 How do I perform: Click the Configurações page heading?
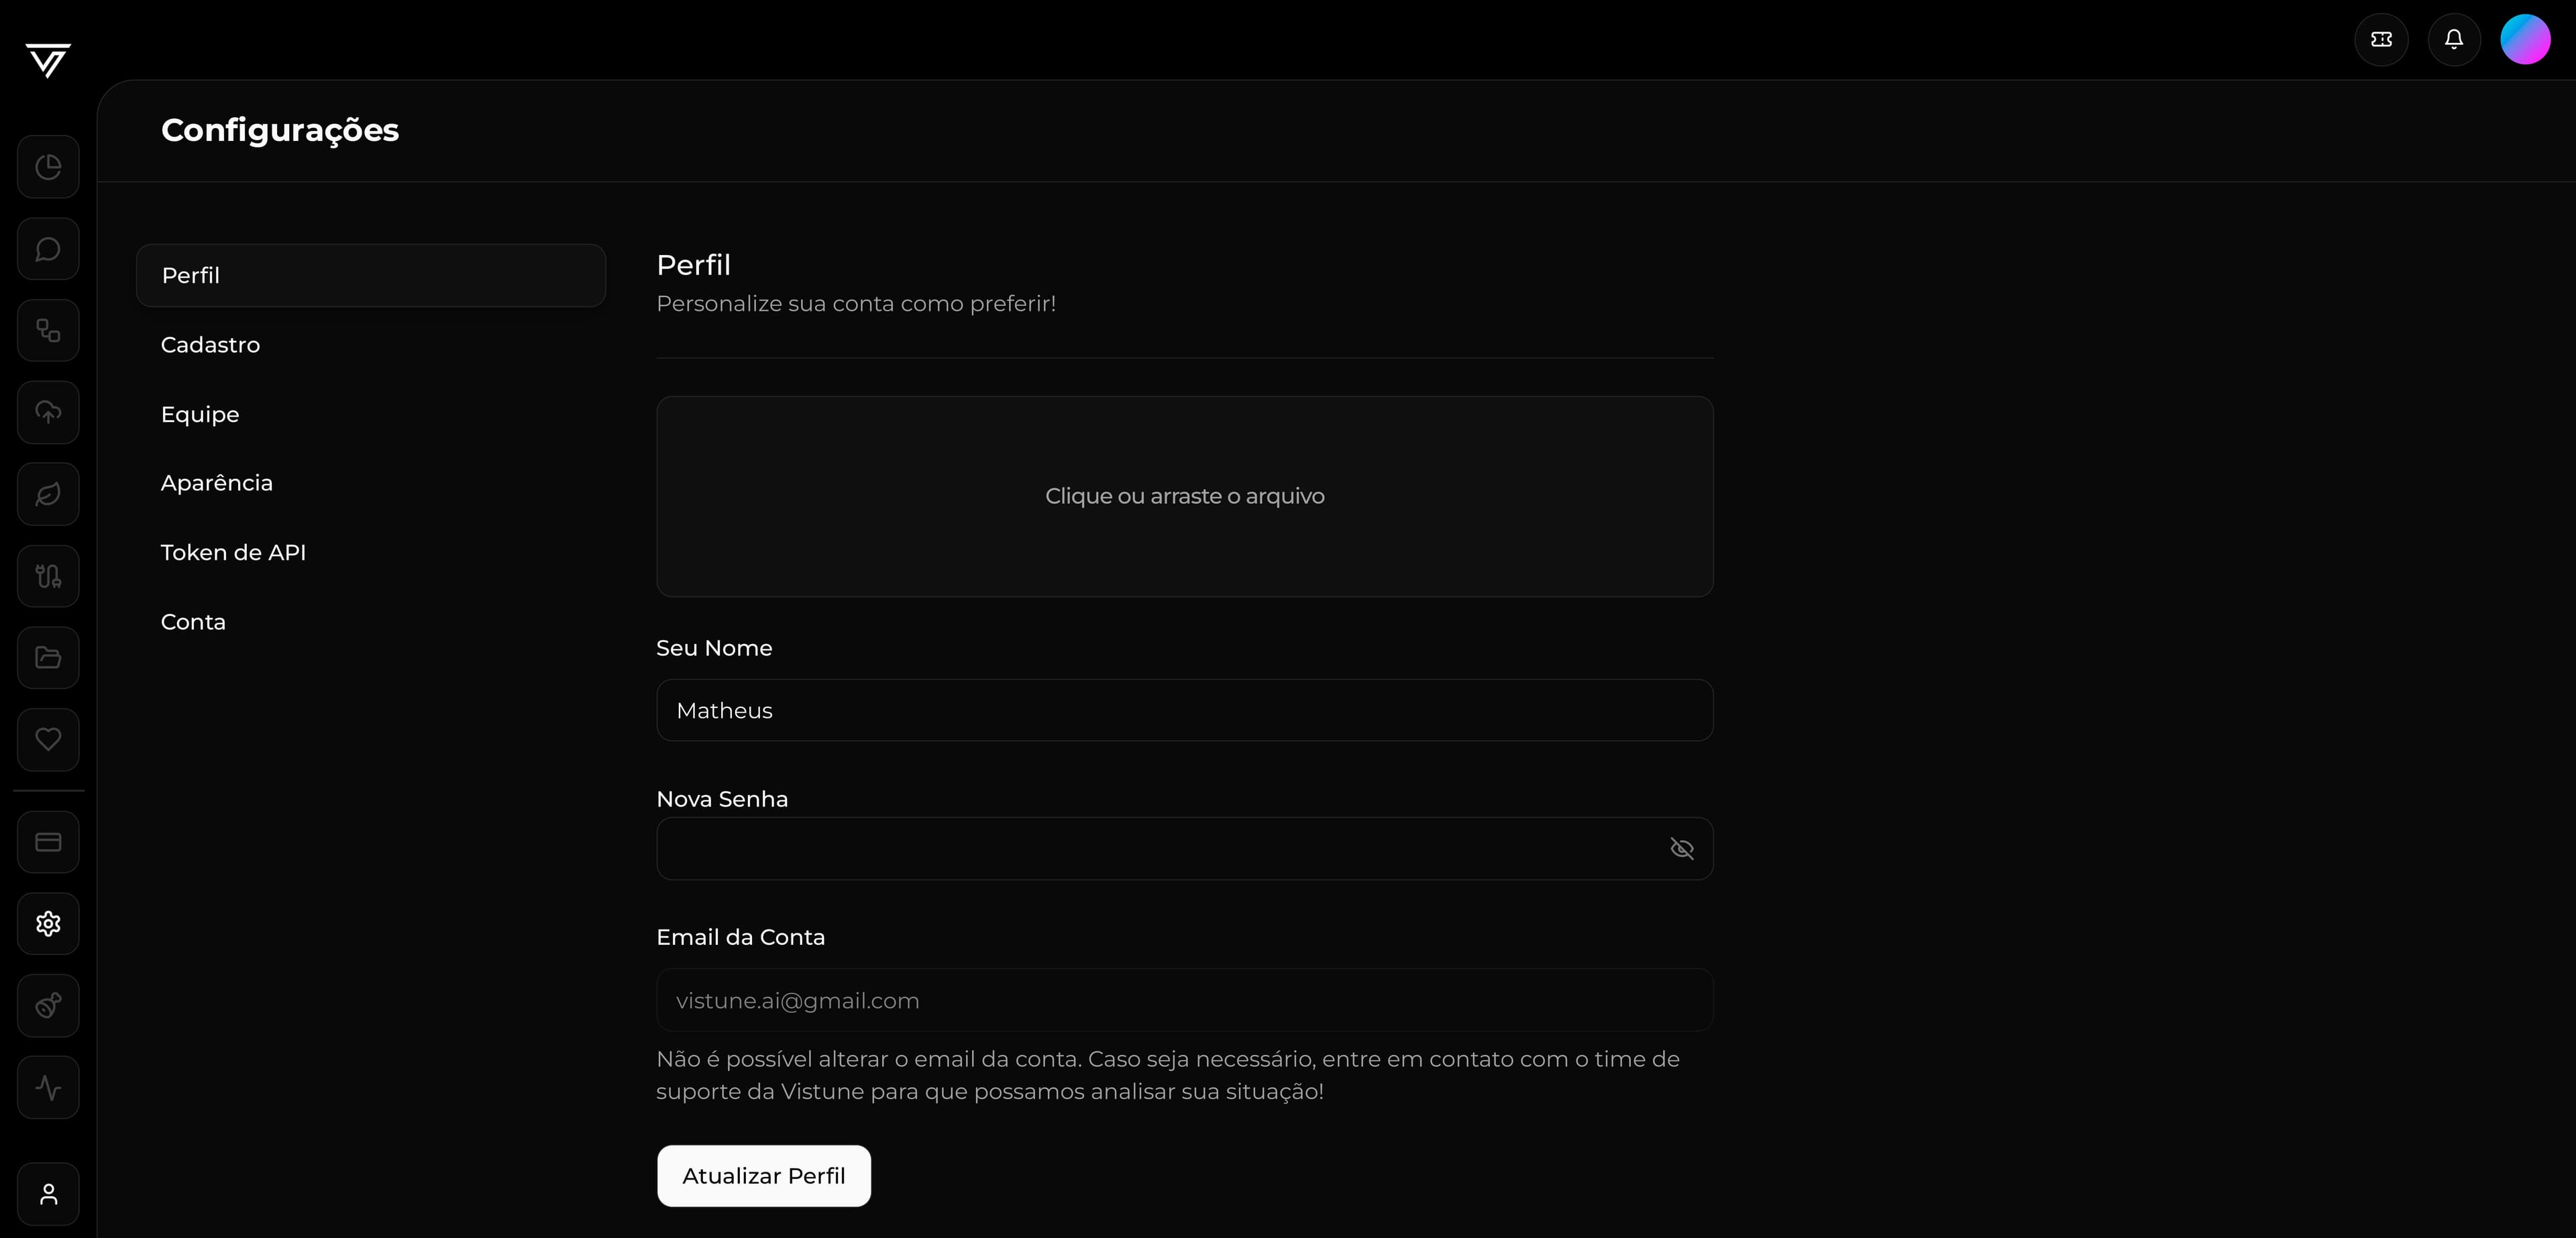tap(280, 130)
